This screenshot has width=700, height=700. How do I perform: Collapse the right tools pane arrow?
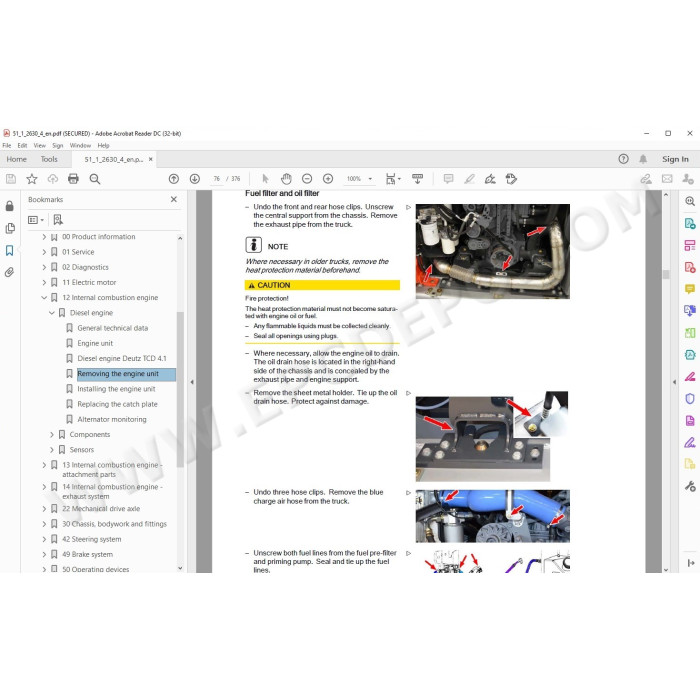[x=675, y=382]
